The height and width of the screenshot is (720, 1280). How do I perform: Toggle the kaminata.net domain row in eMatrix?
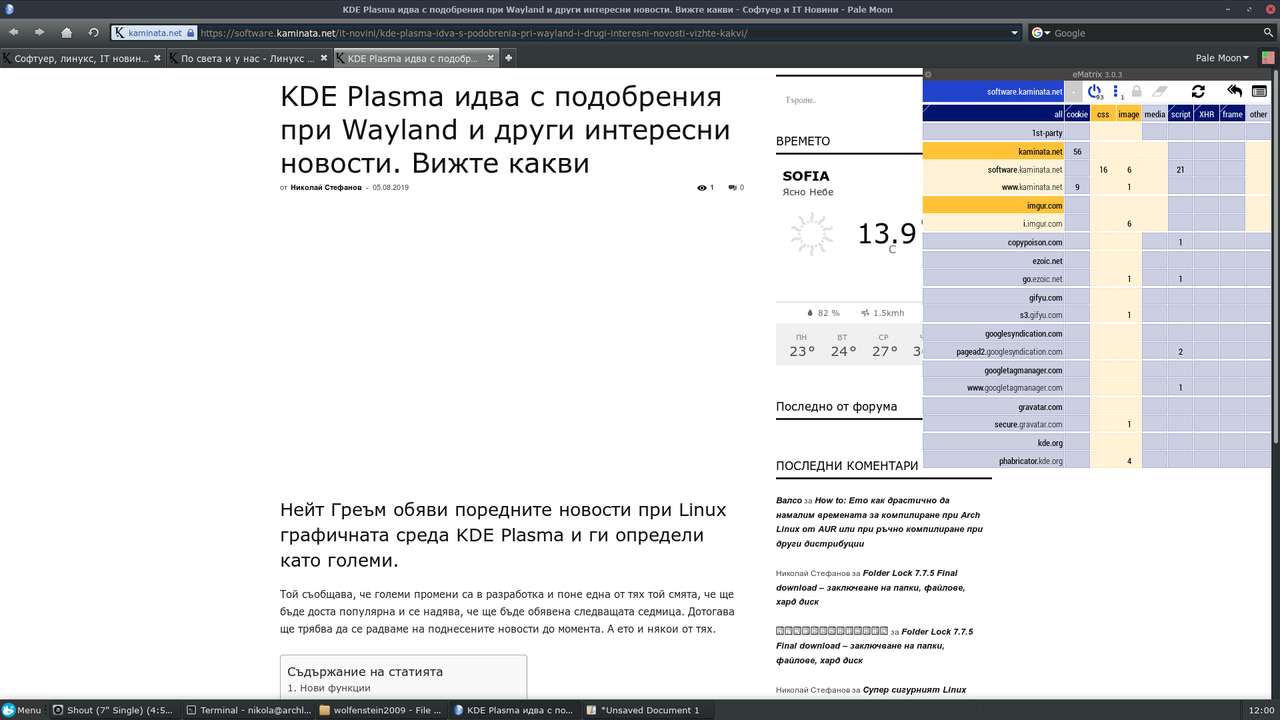point(993,151)
